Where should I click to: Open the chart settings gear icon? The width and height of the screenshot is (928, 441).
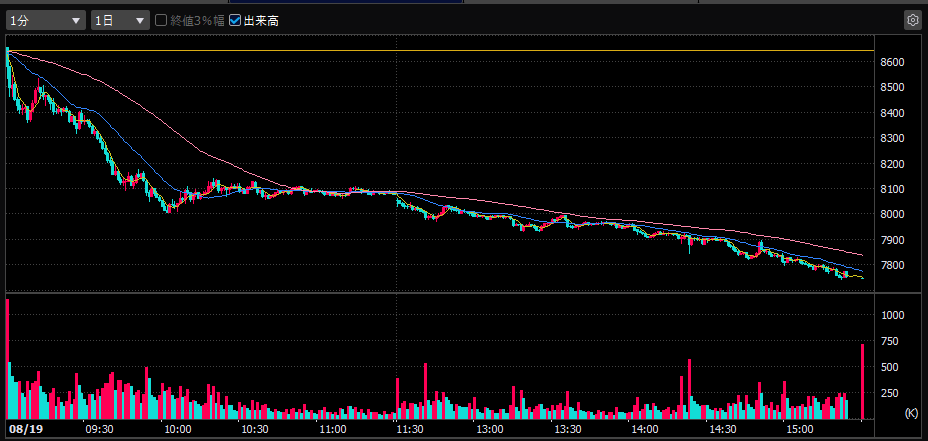(x=912, y=20)
